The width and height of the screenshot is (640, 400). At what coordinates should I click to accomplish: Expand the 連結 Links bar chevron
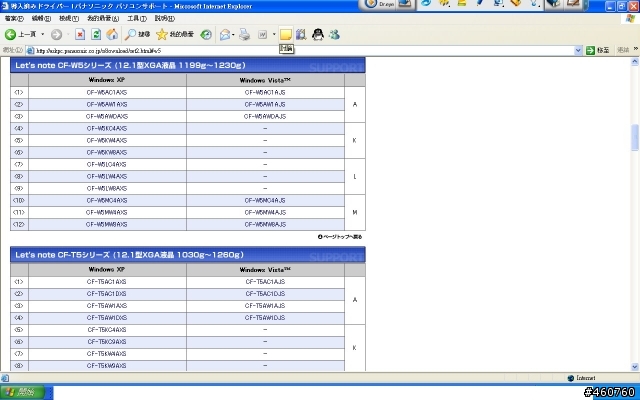tap(636, 49)
